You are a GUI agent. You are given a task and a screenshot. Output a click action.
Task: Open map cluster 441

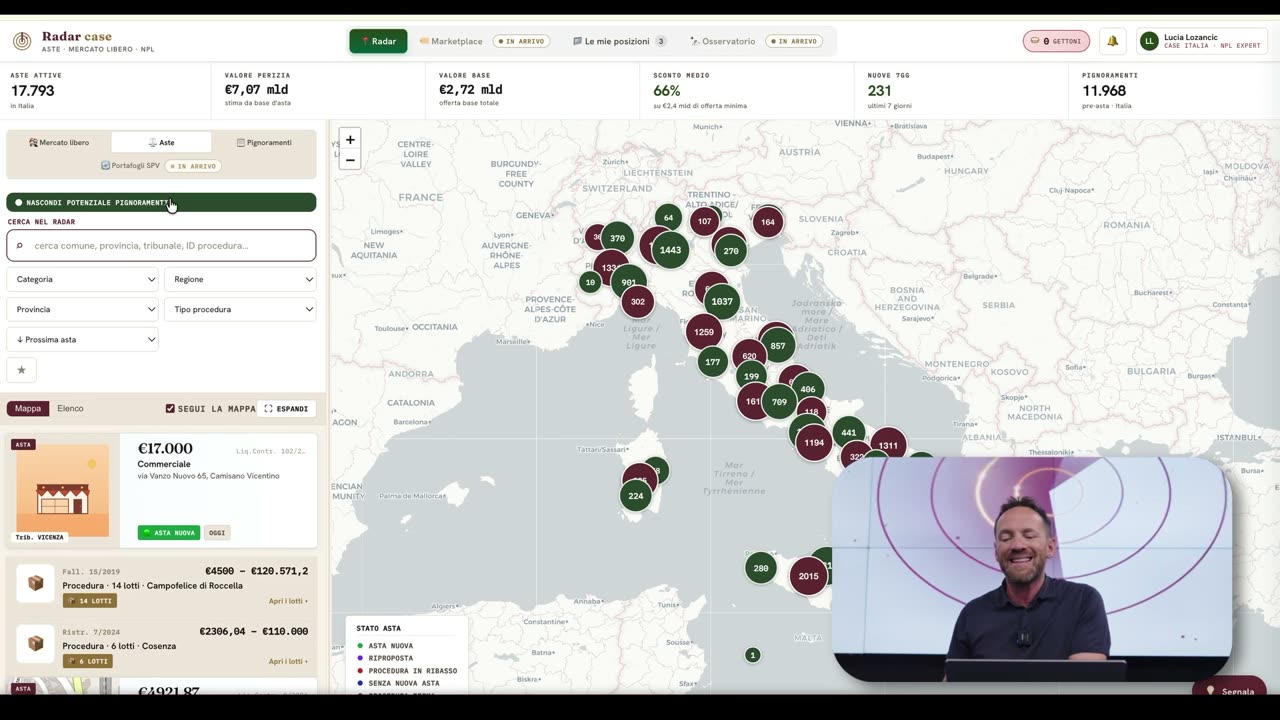(849, 432)
